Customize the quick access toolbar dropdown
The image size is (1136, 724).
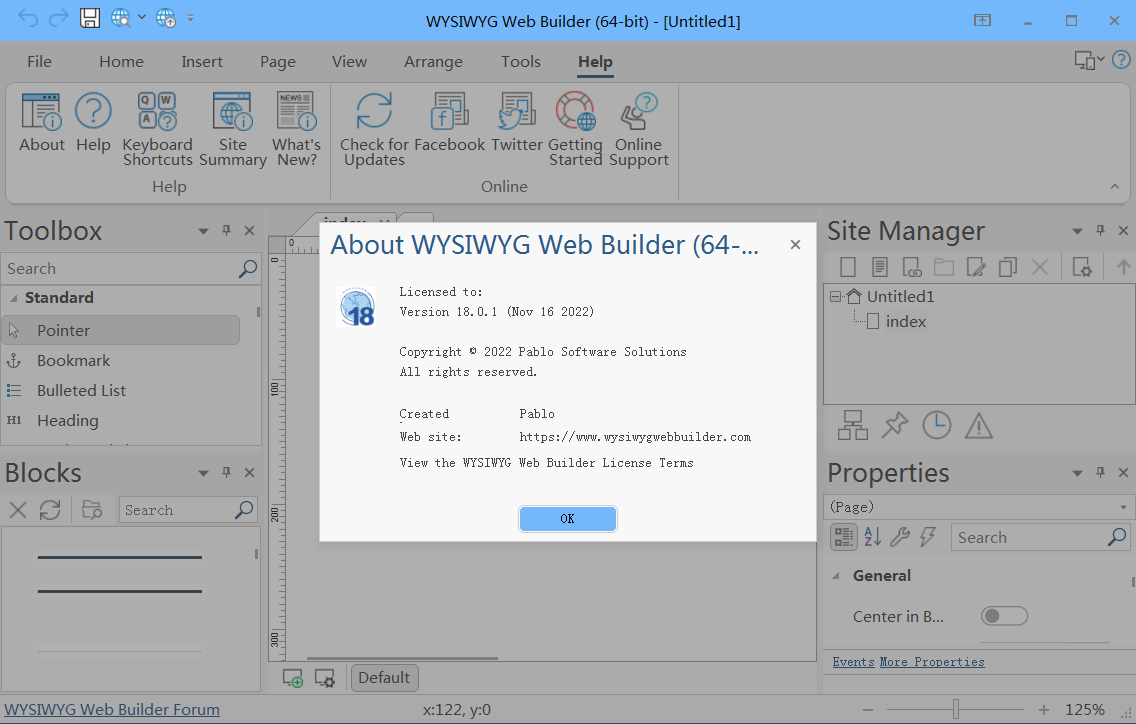pos(190,18)
